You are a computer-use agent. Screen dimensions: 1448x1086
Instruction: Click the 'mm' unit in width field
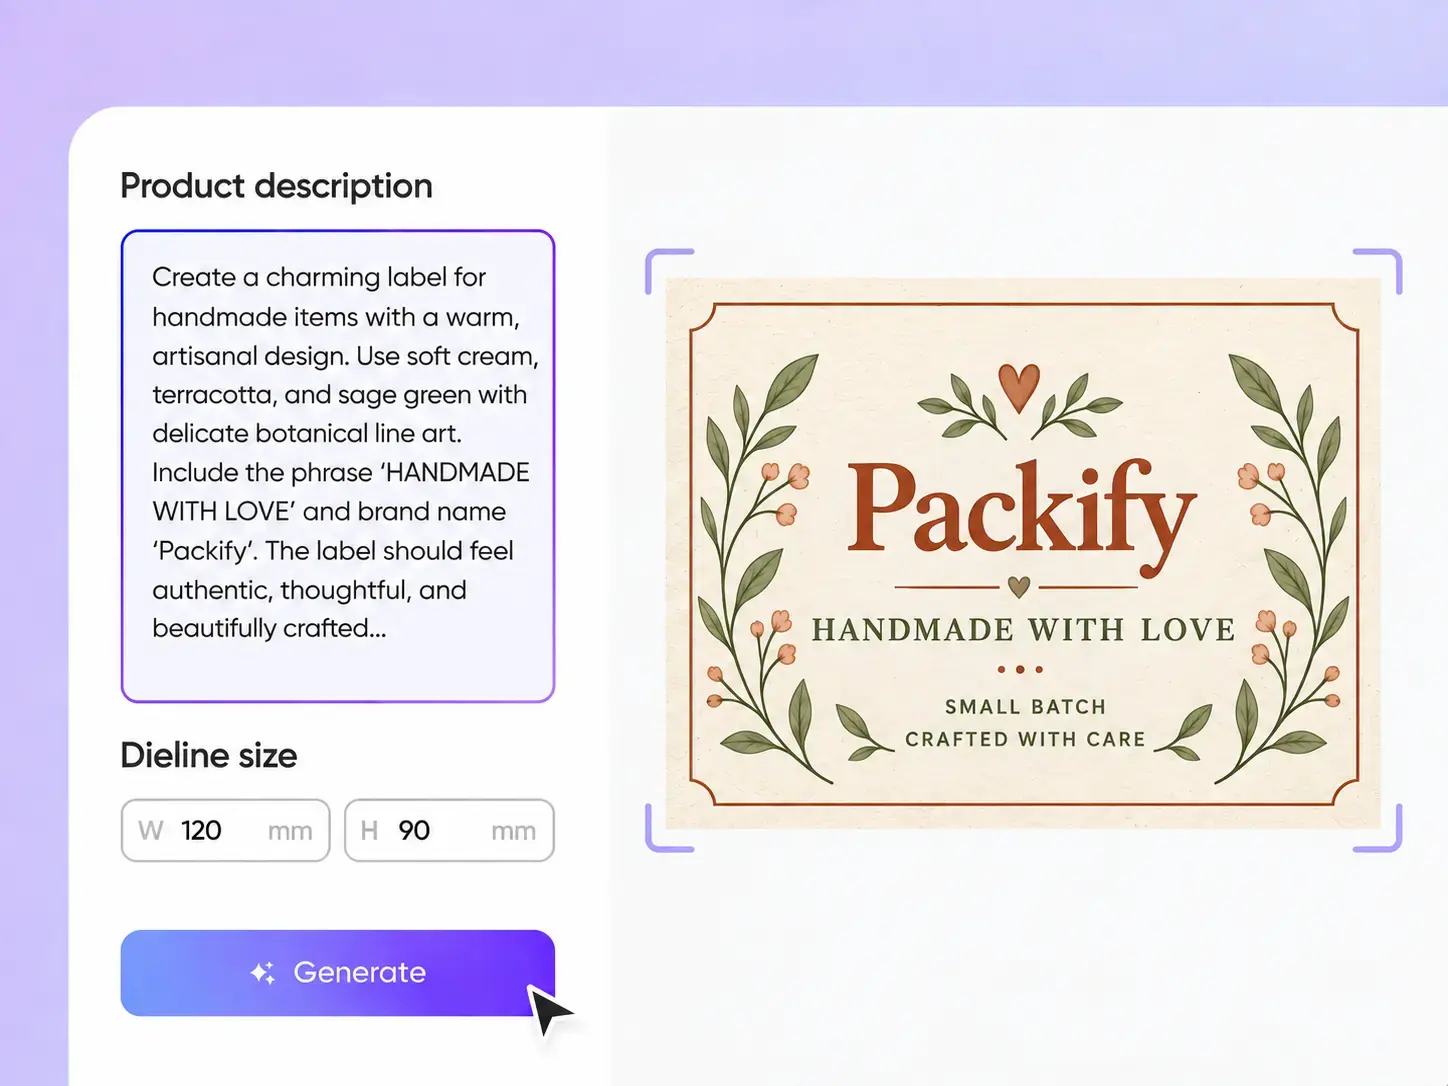[290, 831]
